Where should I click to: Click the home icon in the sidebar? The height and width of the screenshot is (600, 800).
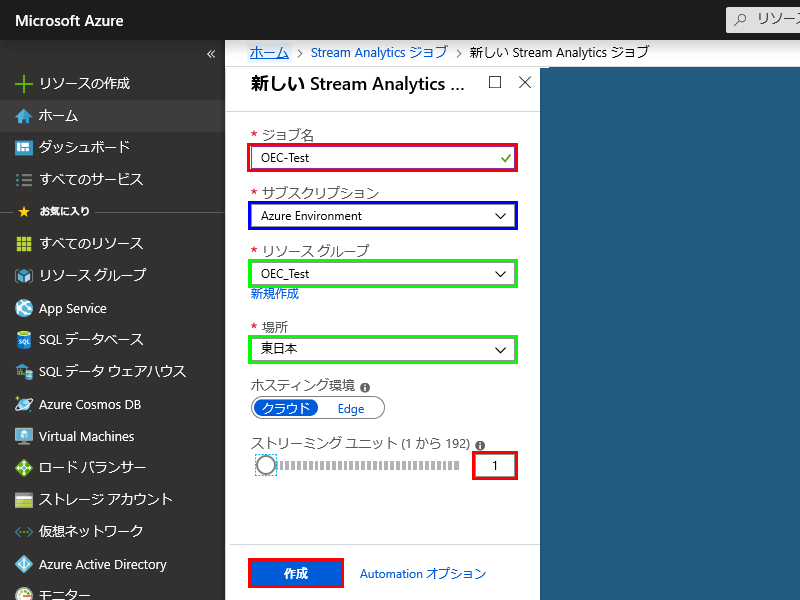point(23,116)
